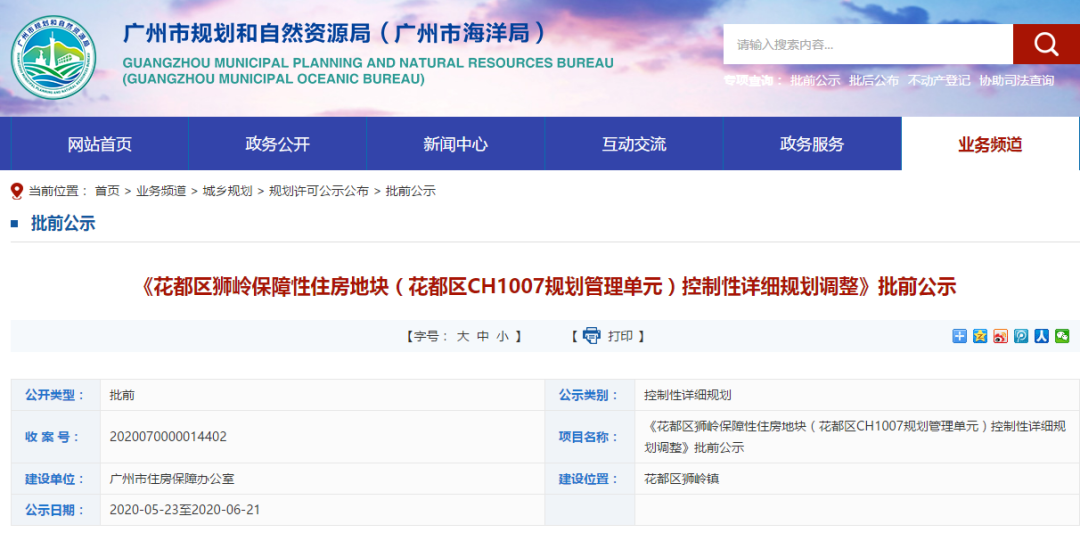Open the 政务公开 navigation tab
Screen dimensions: 1080x541
(x=278, y=144)
